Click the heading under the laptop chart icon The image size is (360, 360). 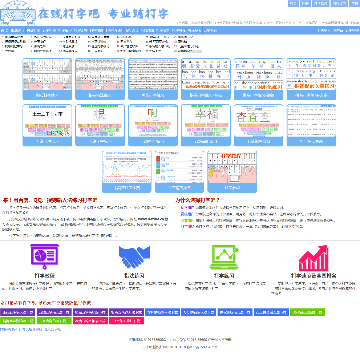pos(224,276)
